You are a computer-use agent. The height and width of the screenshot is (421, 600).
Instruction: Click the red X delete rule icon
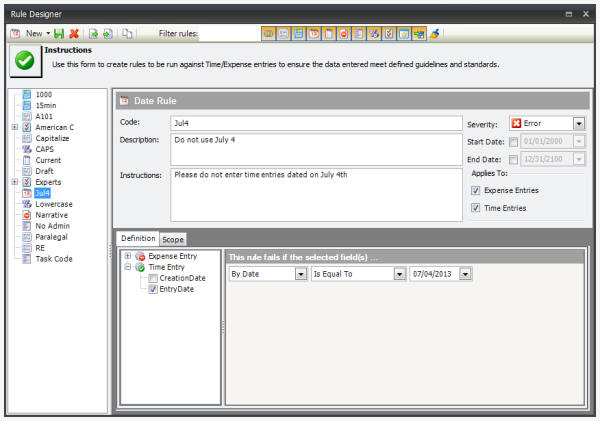point(74,34)
